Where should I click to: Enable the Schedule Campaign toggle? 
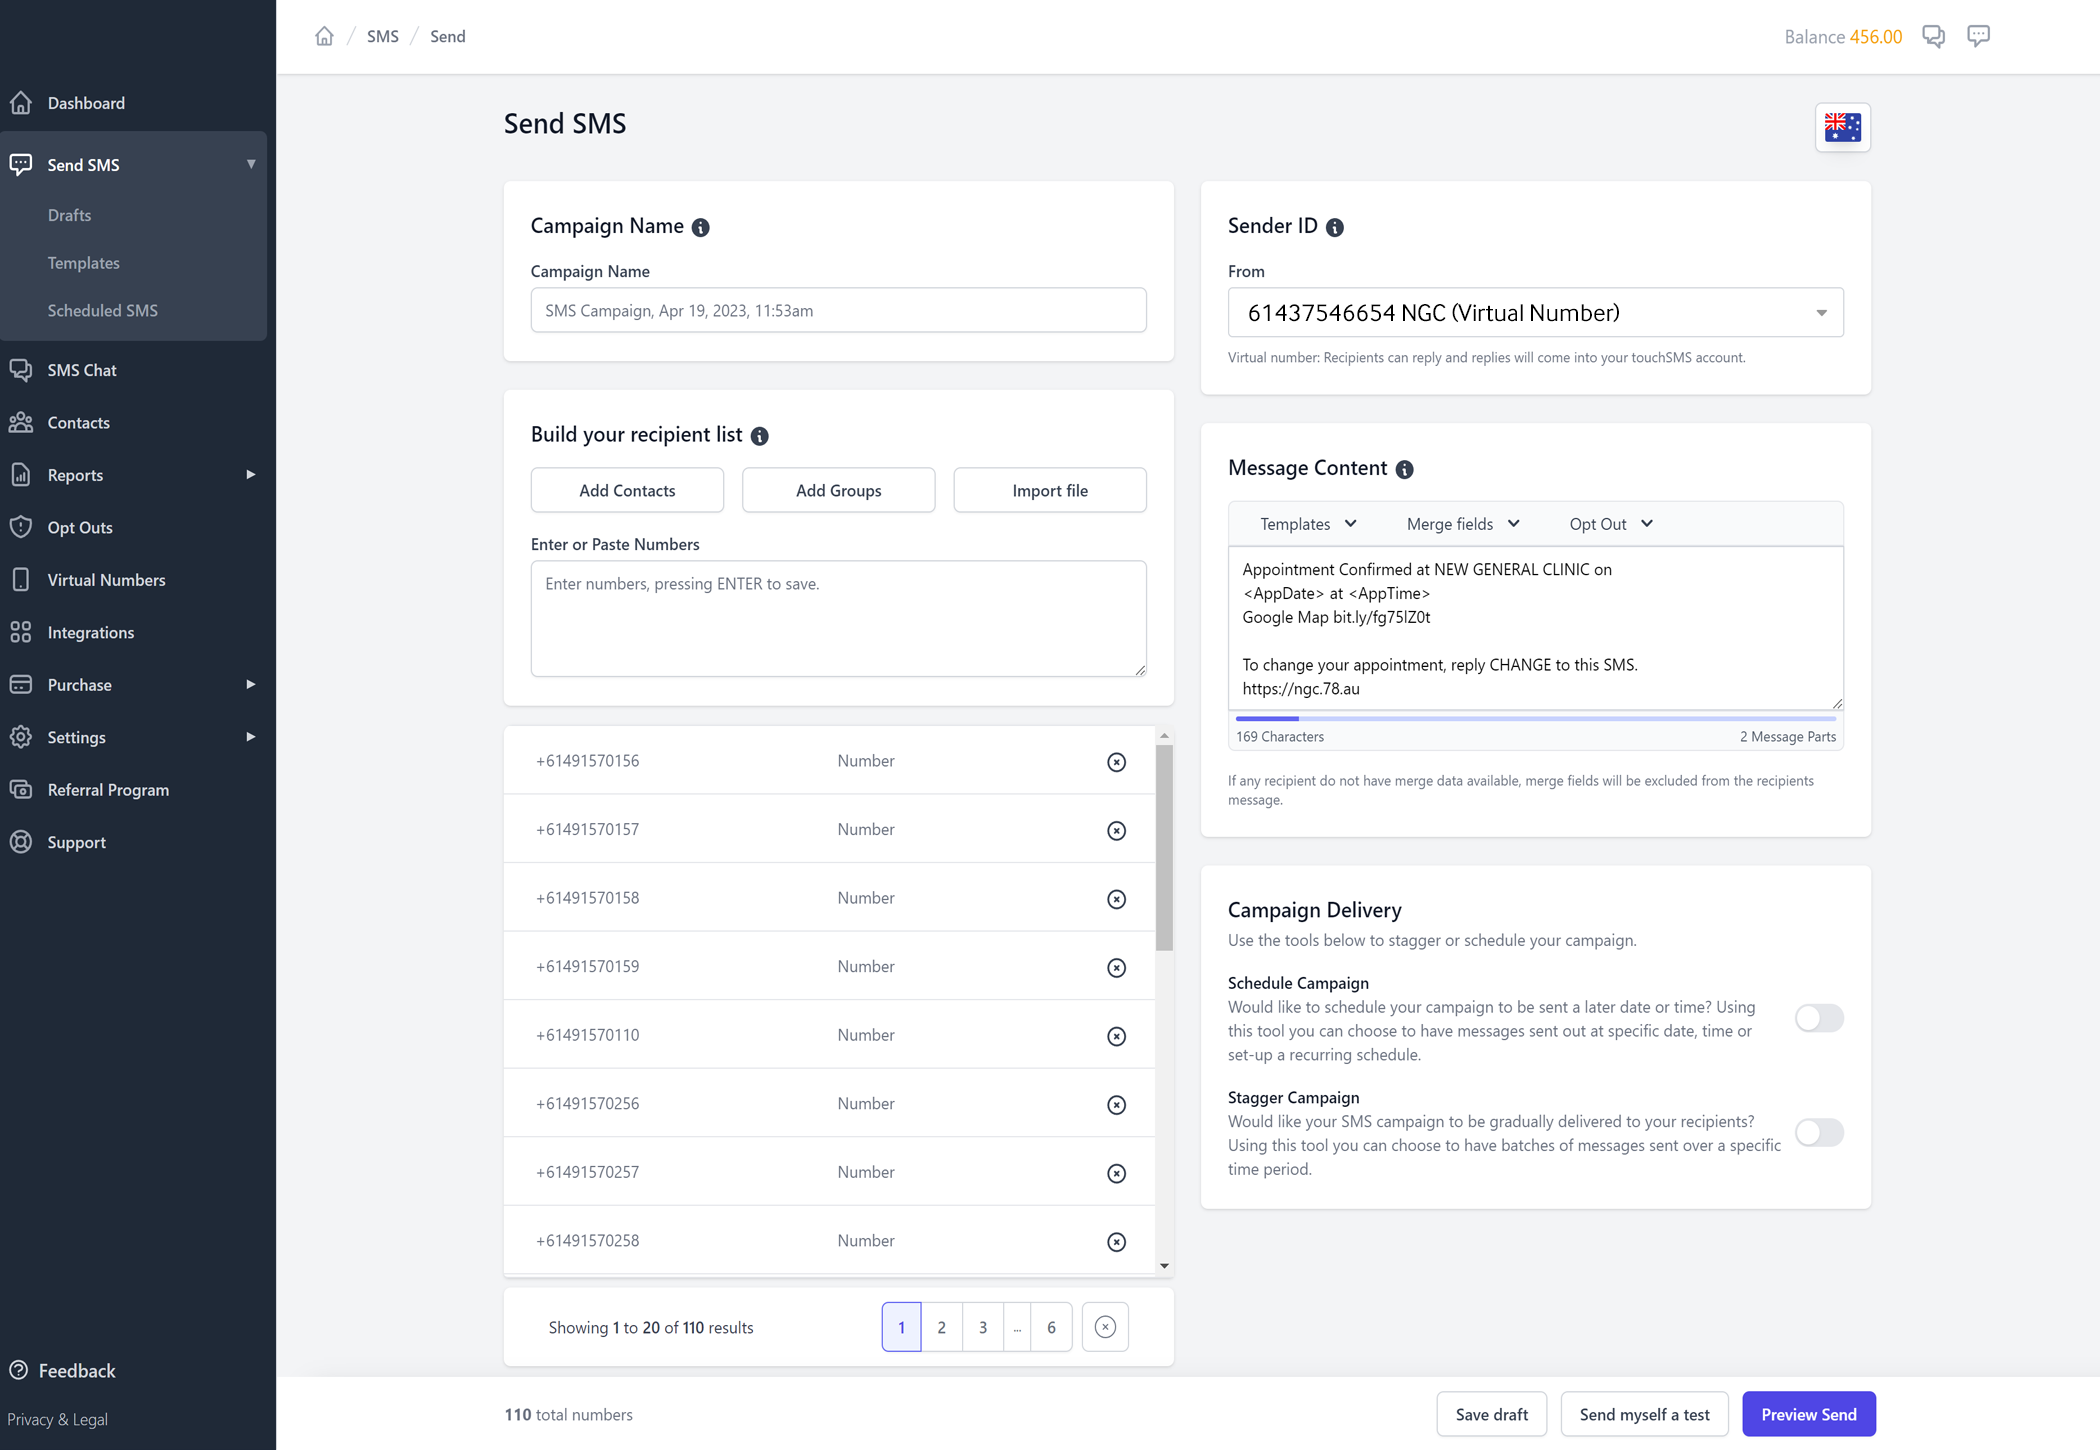coord(1818,1018)
